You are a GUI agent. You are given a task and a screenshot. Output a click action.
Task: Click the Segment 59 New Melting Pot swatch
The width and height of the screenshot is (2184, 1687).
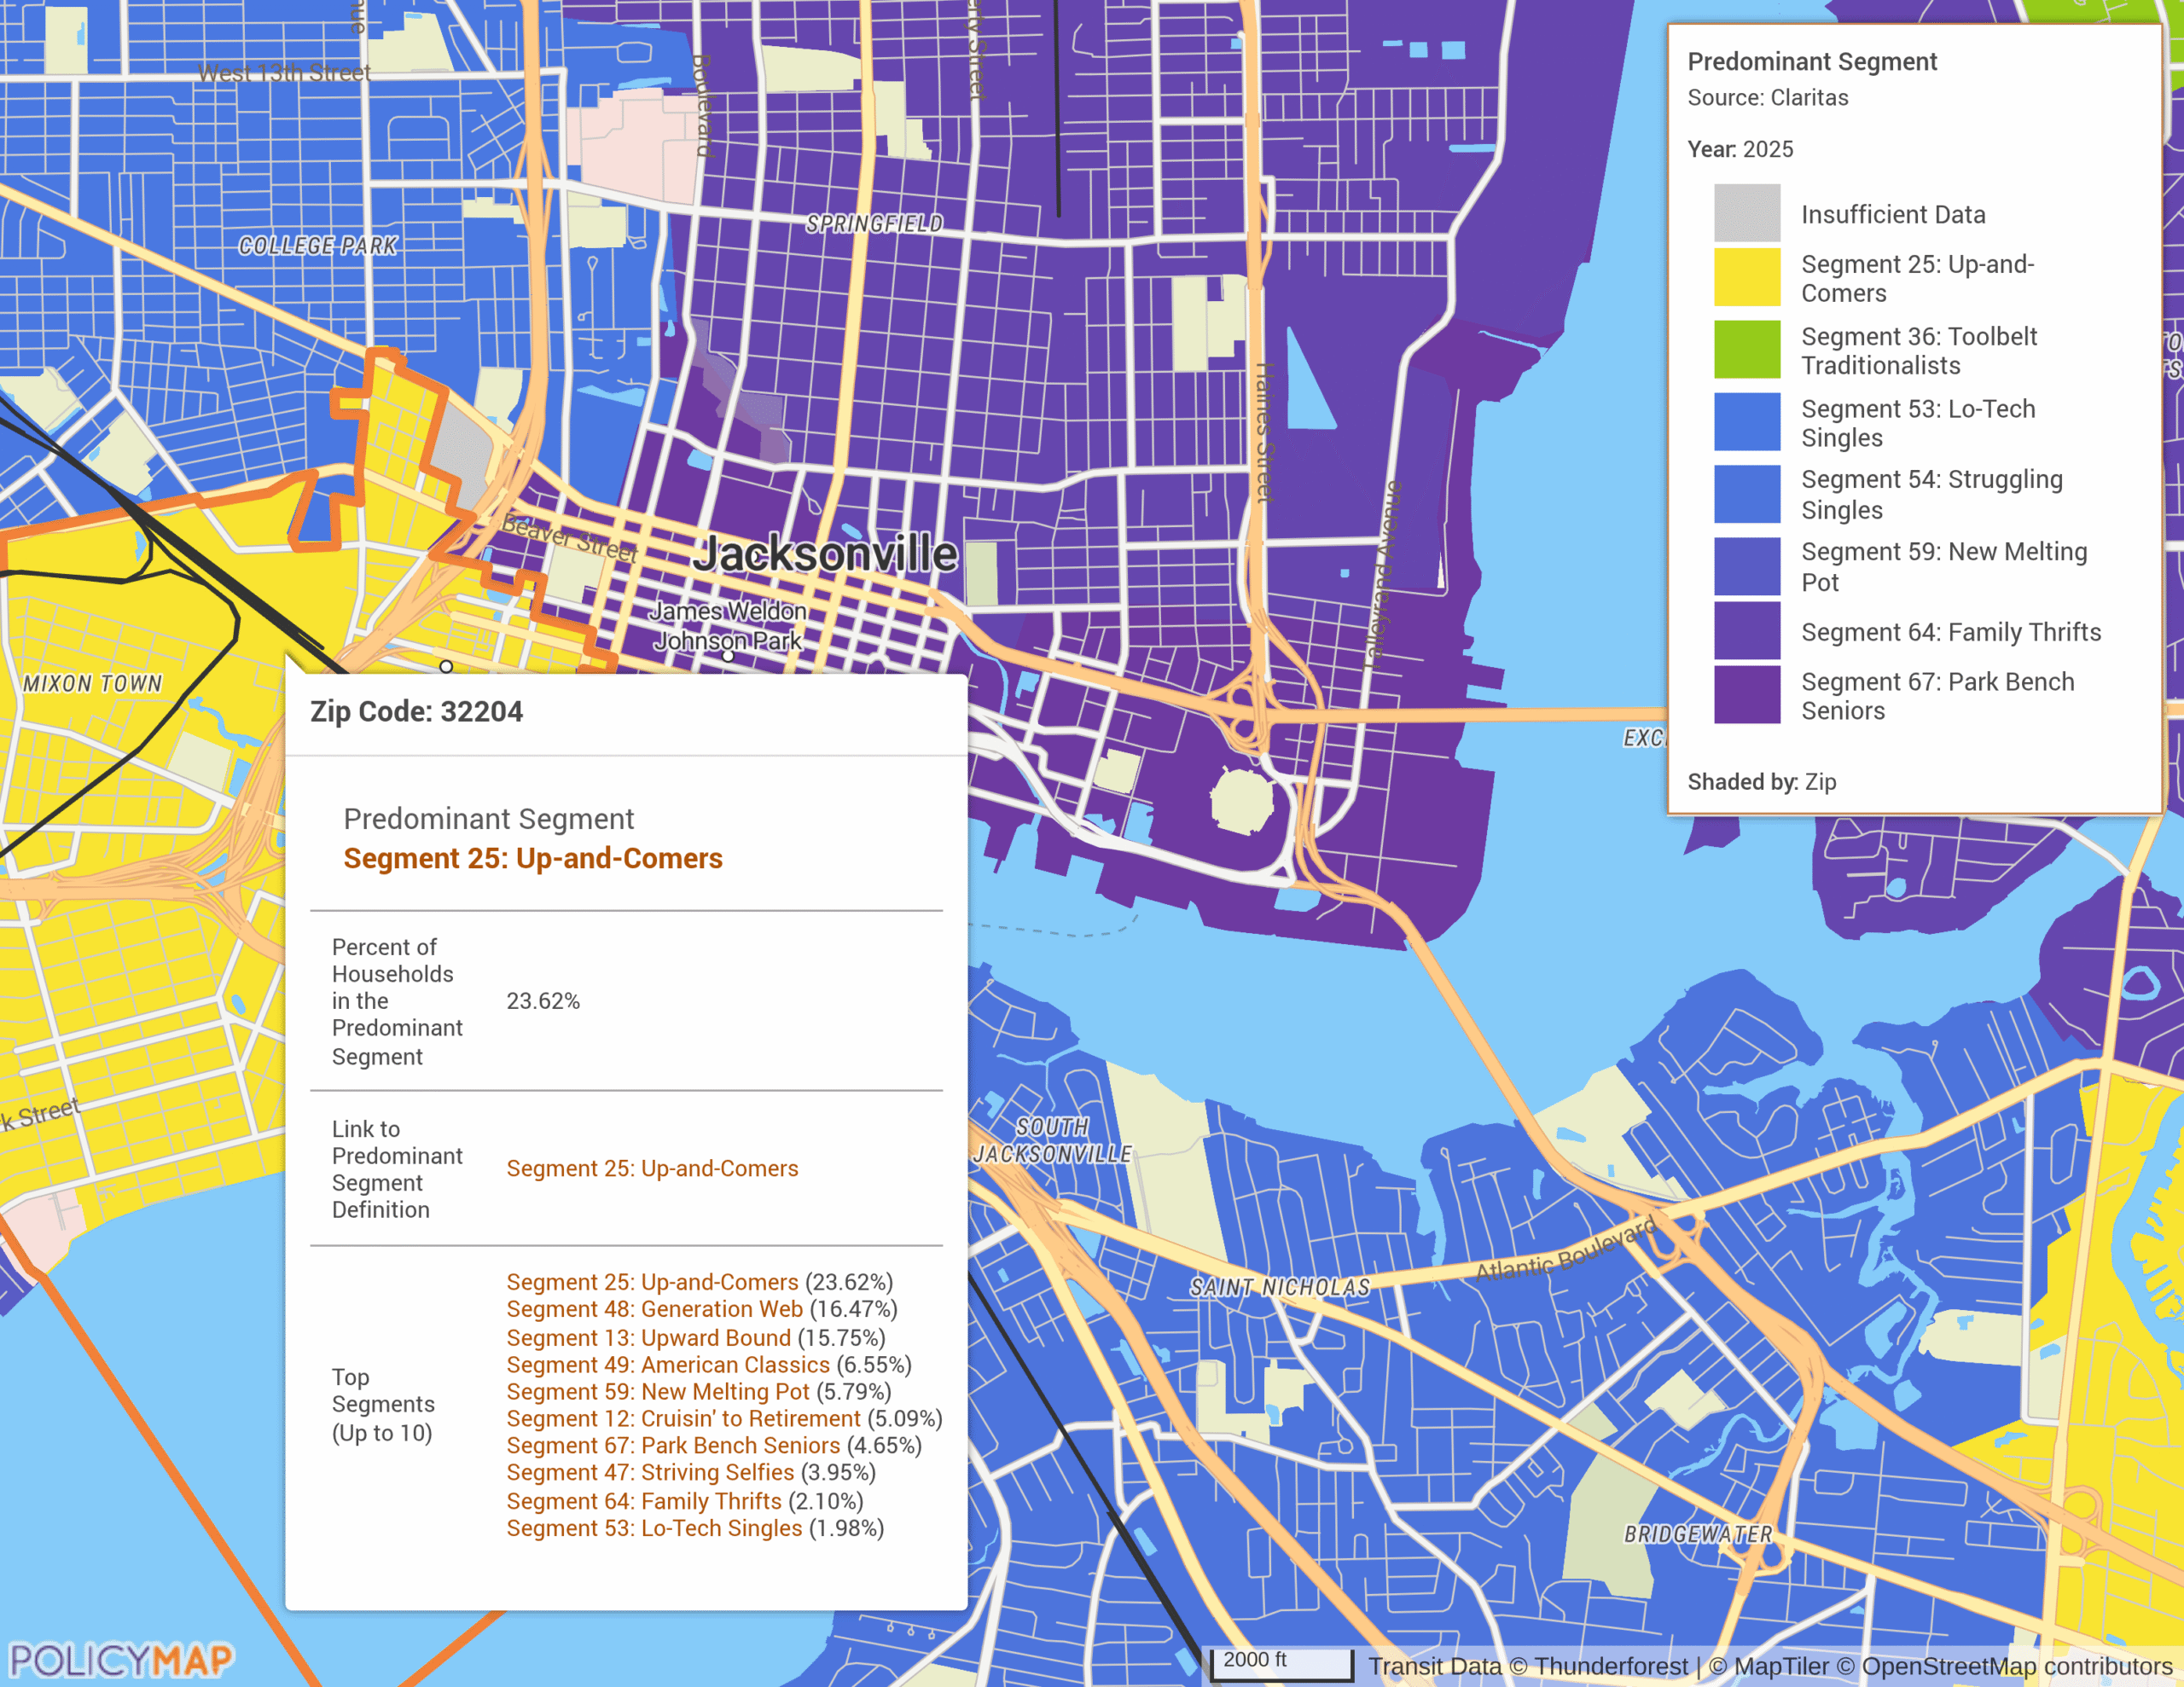tap(1746, 566)
